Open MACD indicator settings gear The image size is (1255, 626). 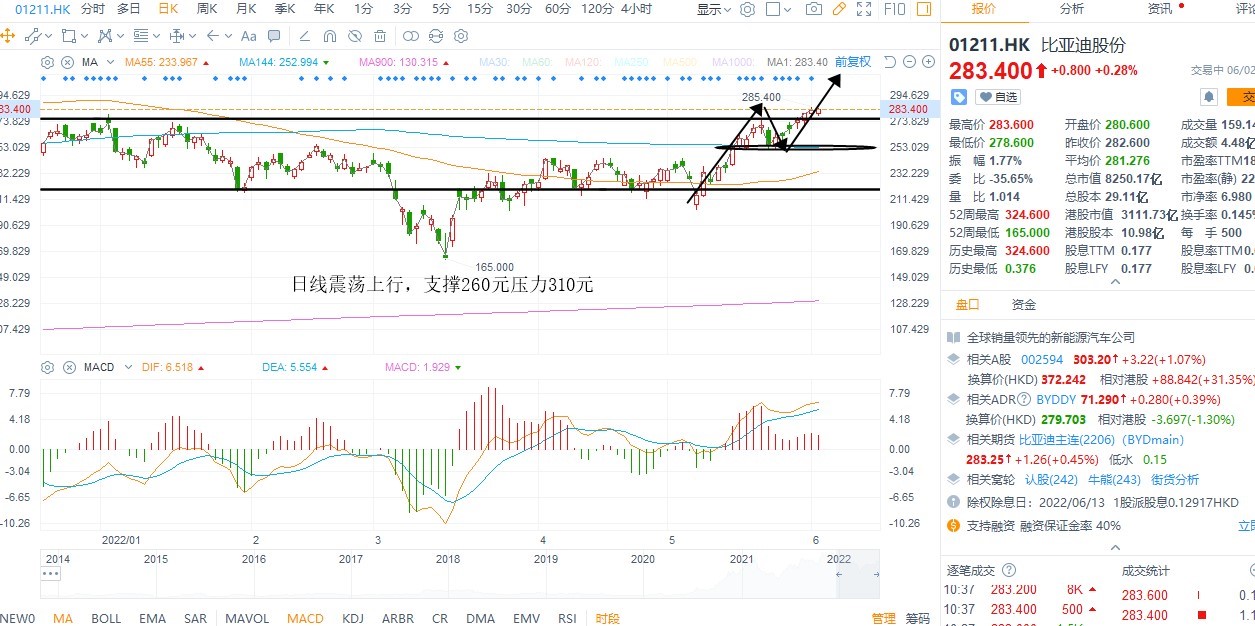(x=47, y=367)
